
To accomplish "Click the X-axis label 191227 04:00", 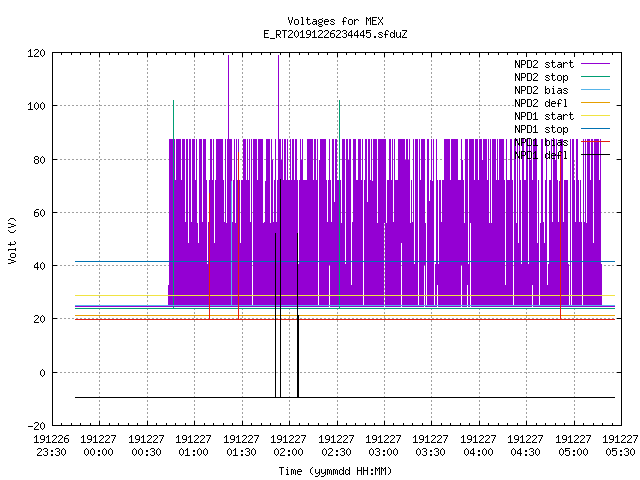I will point(478,446).
